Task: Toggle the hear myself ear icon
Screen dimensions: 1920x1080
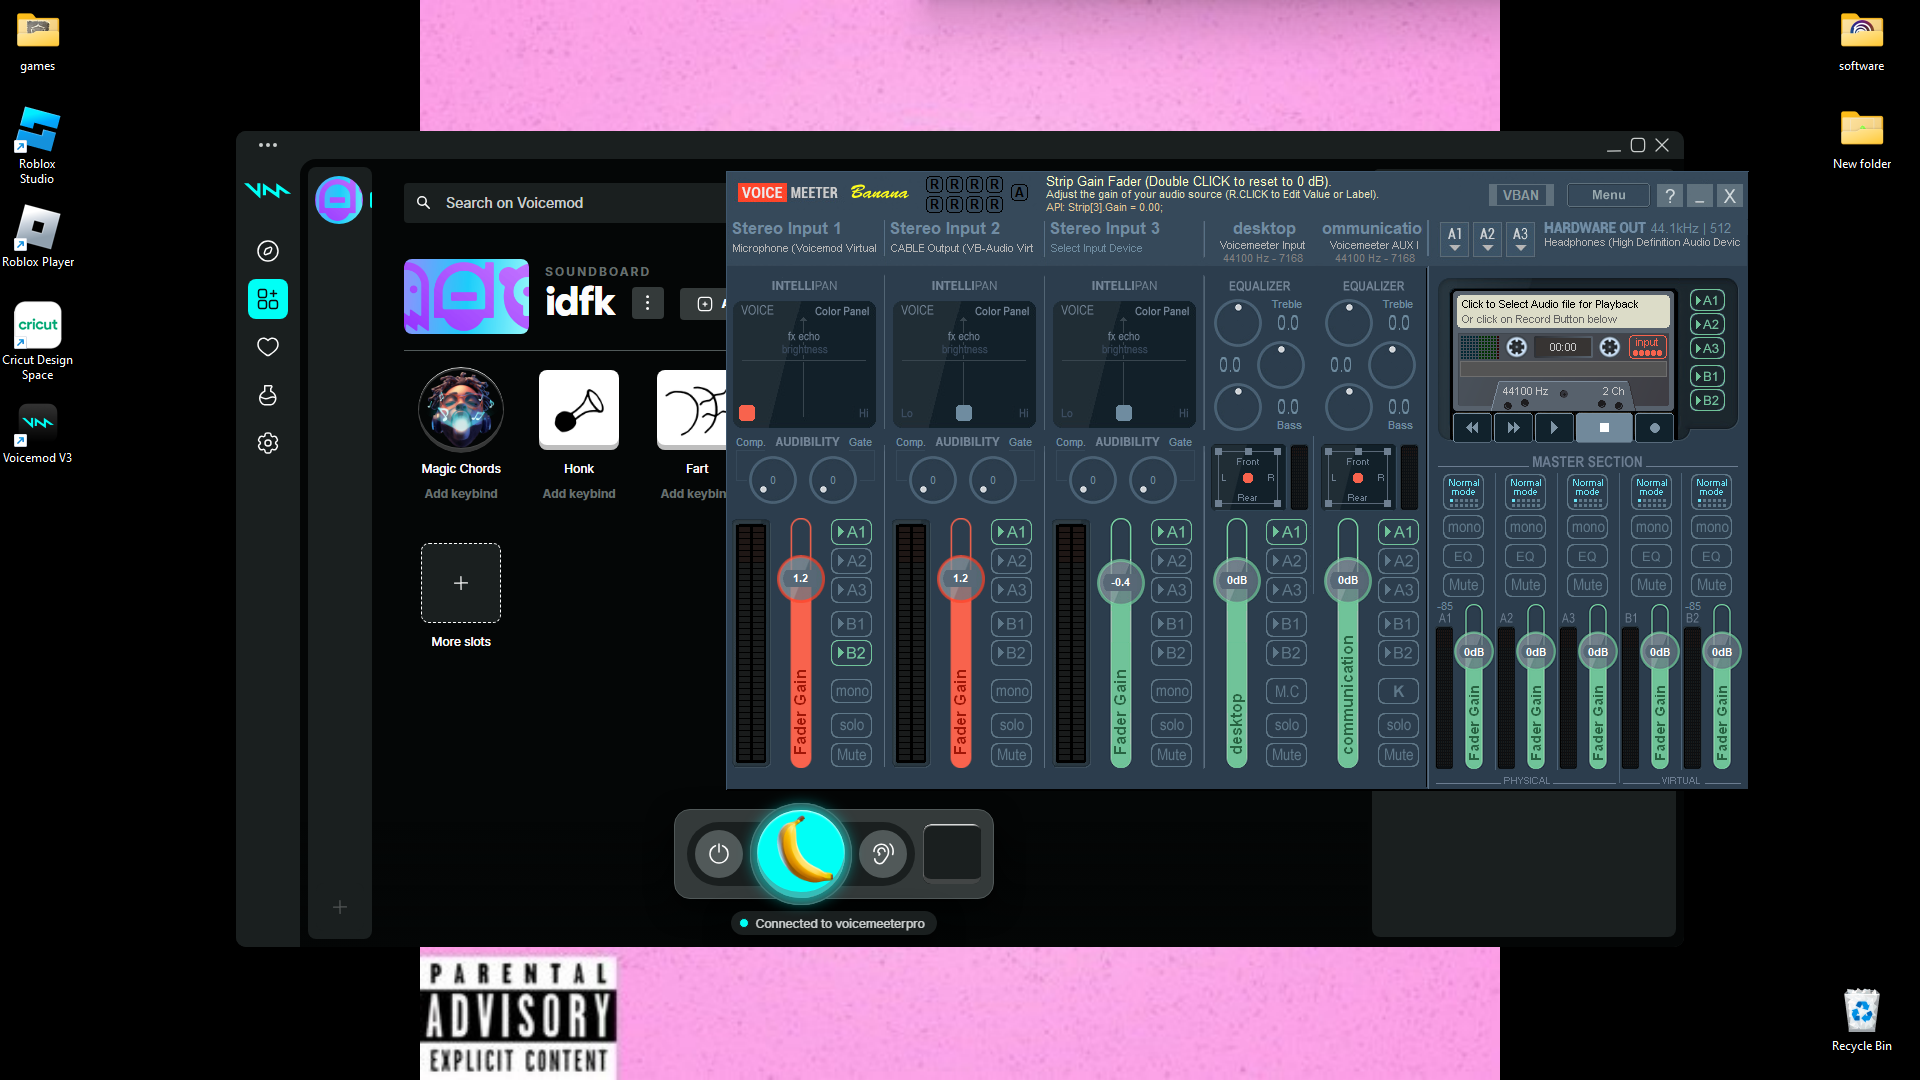Action: click(x=882, y=853)
